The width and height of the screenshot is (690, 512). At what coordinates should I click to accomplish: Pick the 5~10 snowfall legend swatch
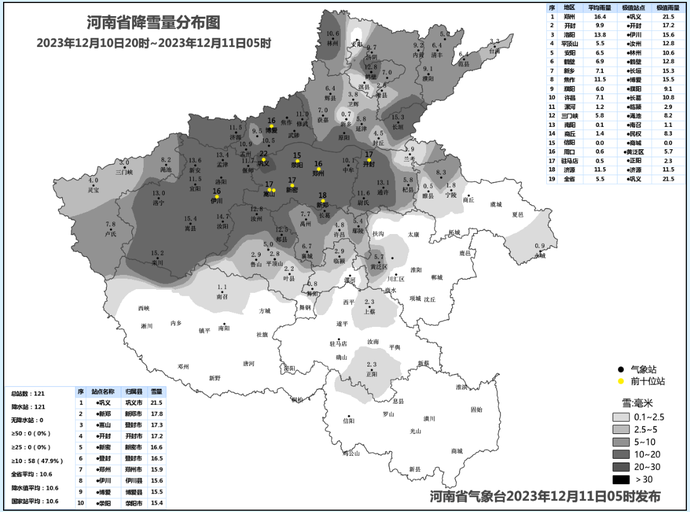coord(623,441)
